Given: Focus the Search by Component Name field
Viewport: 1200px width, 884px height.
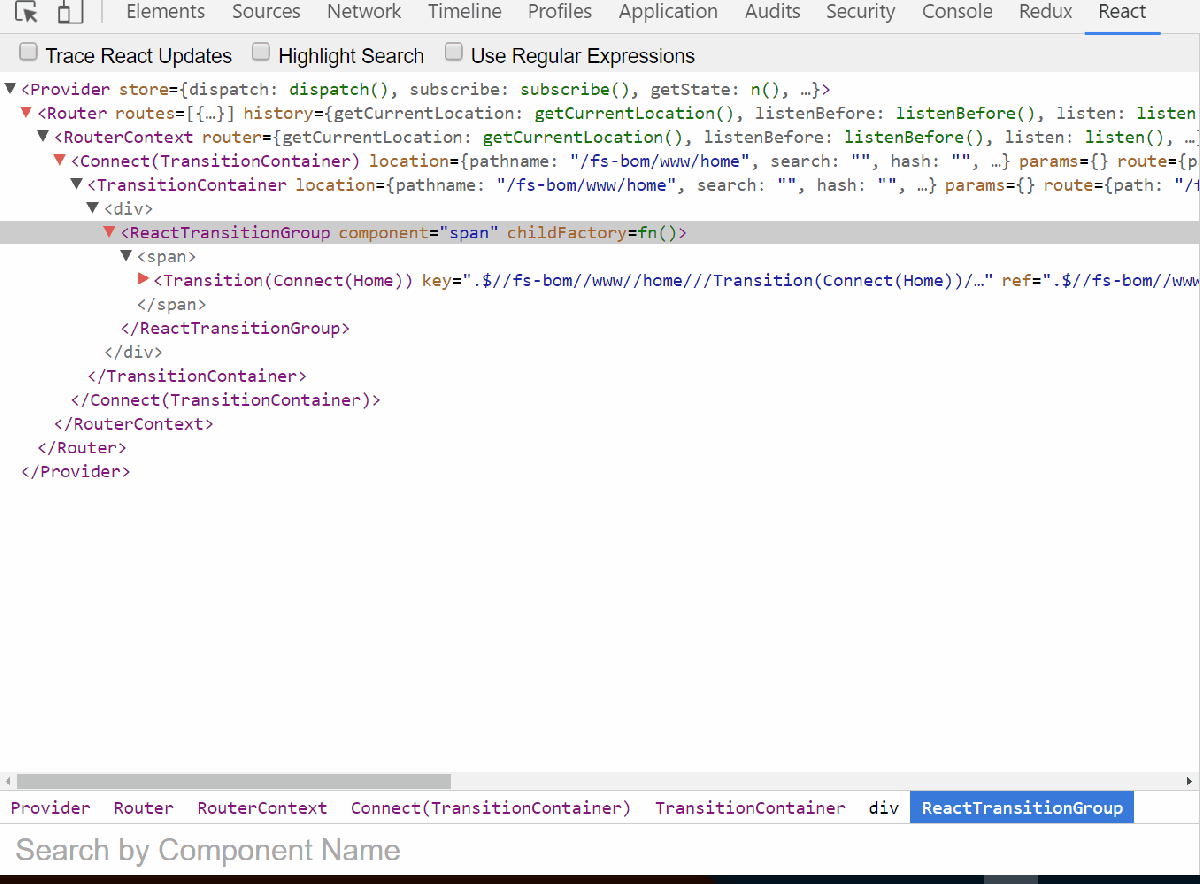Looking at the screenshot, I should (x=600, y=850).
